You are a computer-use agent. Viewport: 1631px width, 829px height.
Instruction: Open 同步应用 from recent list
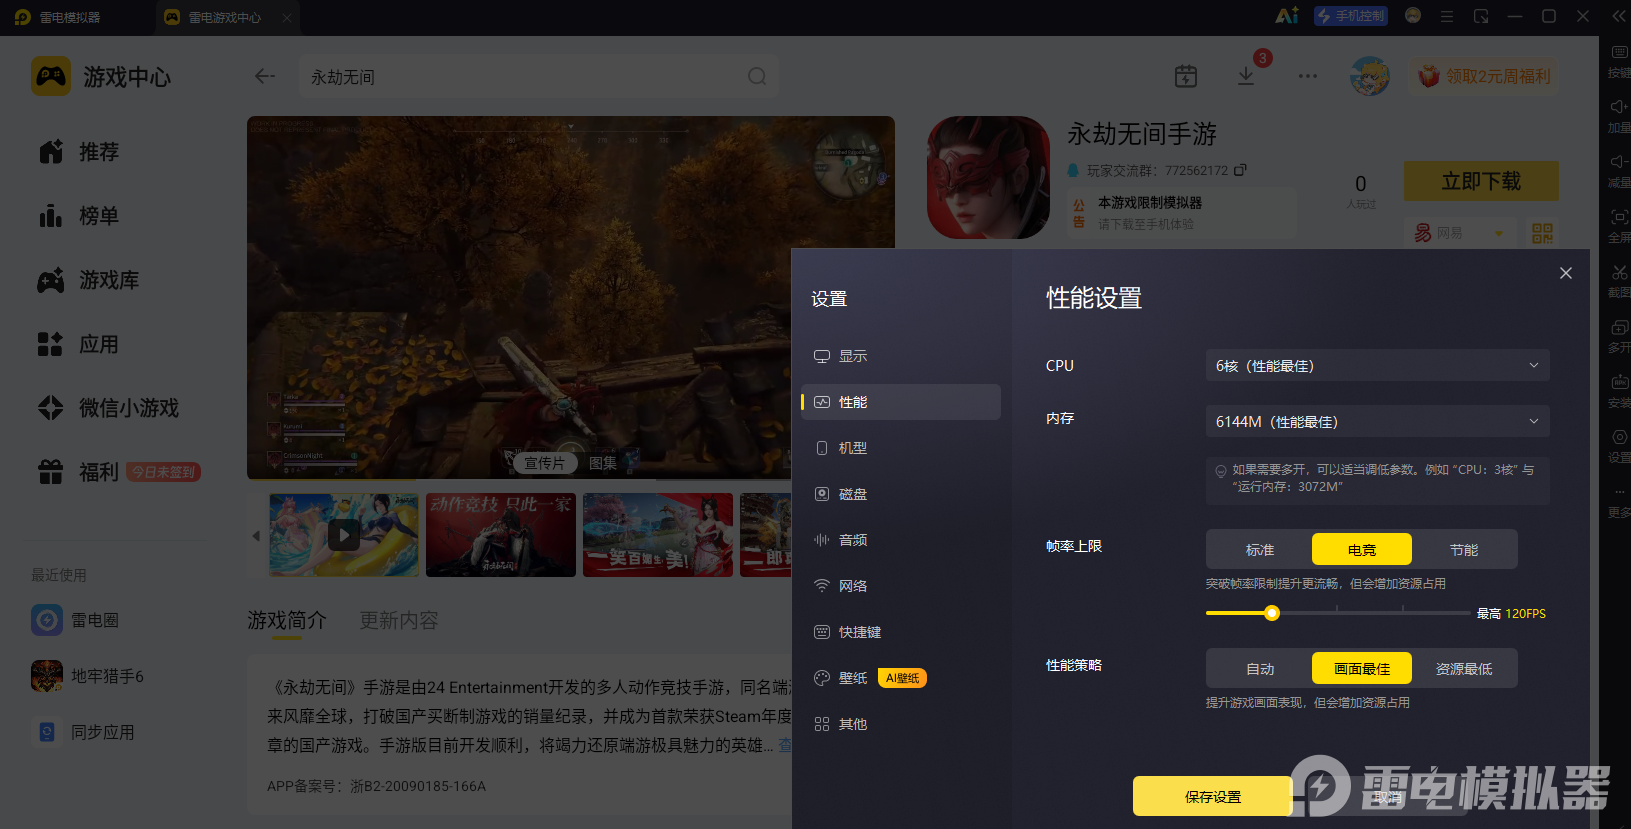(x=83, y=732)
